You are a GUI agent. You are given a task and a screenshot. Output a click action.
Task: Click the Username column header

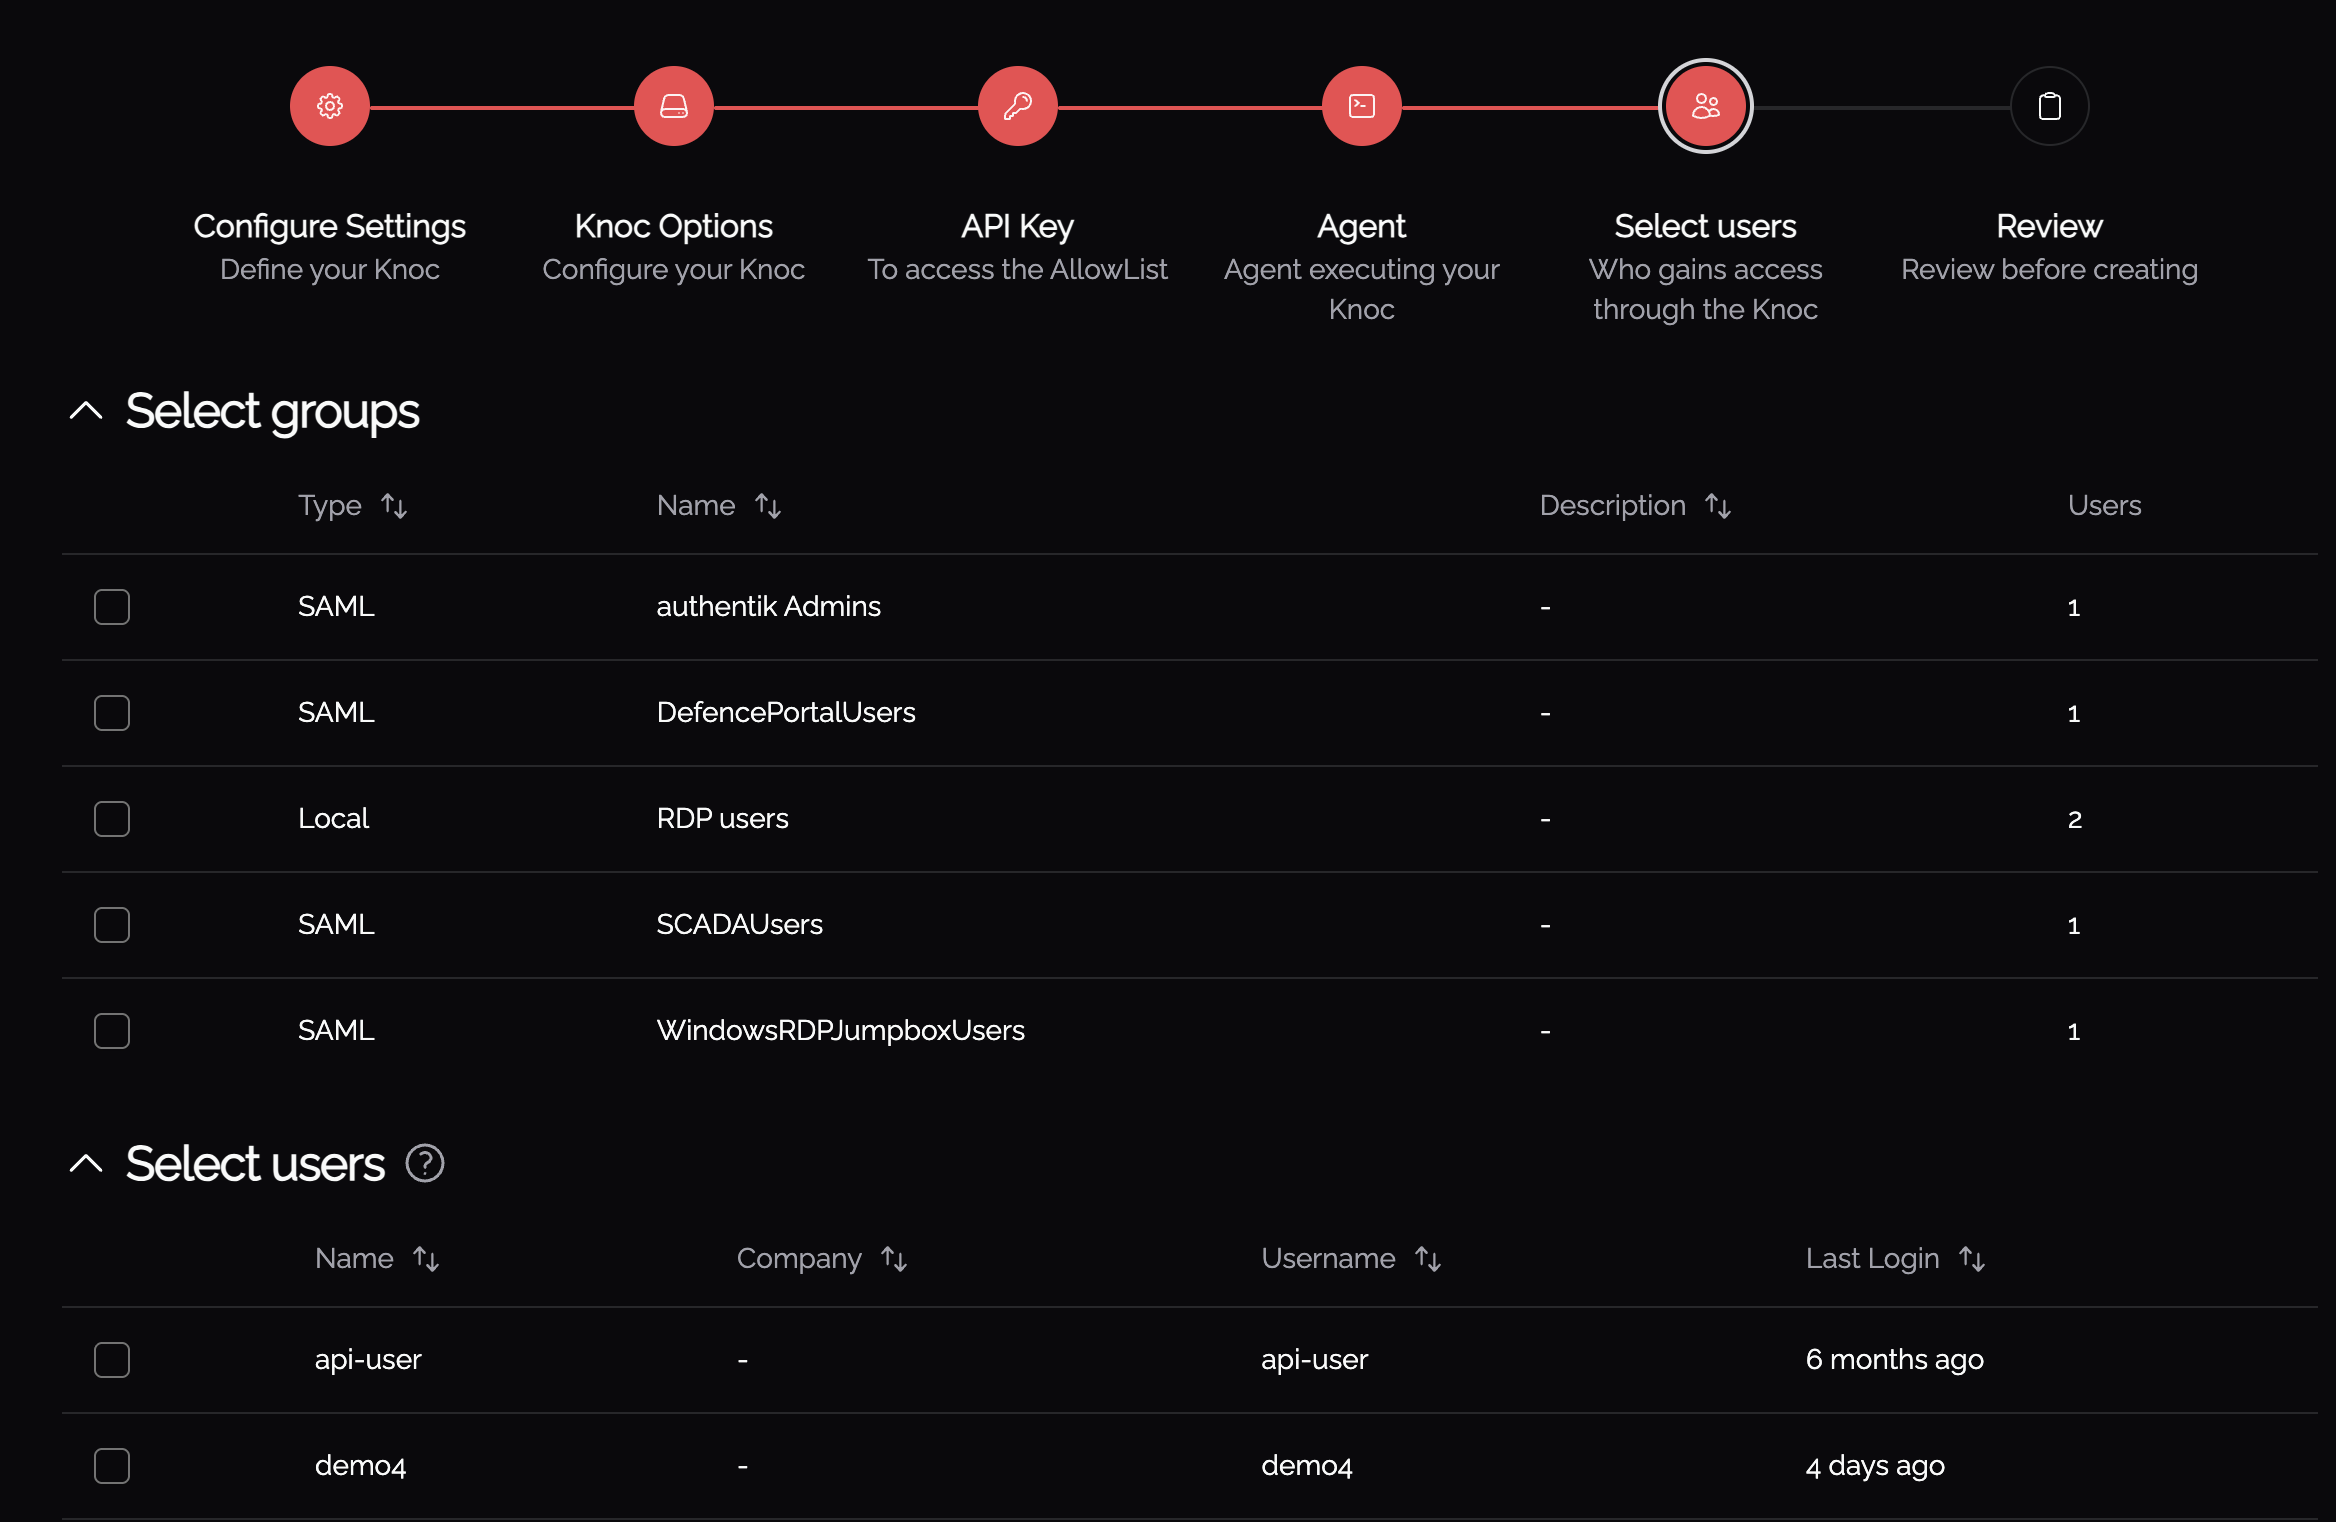[1328, 1259]
